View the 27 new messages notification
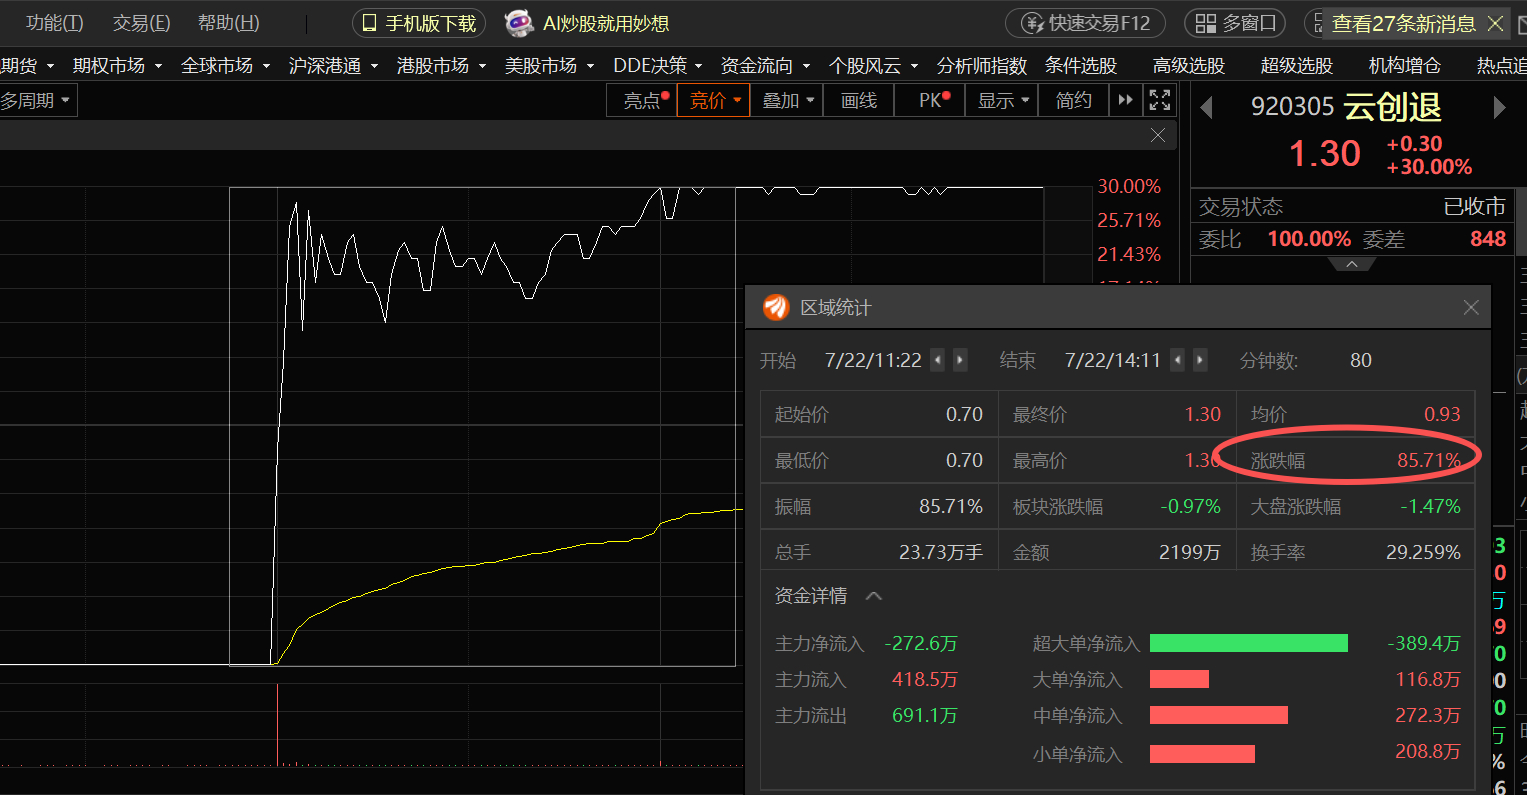1527x795 pixels. 1403,23
